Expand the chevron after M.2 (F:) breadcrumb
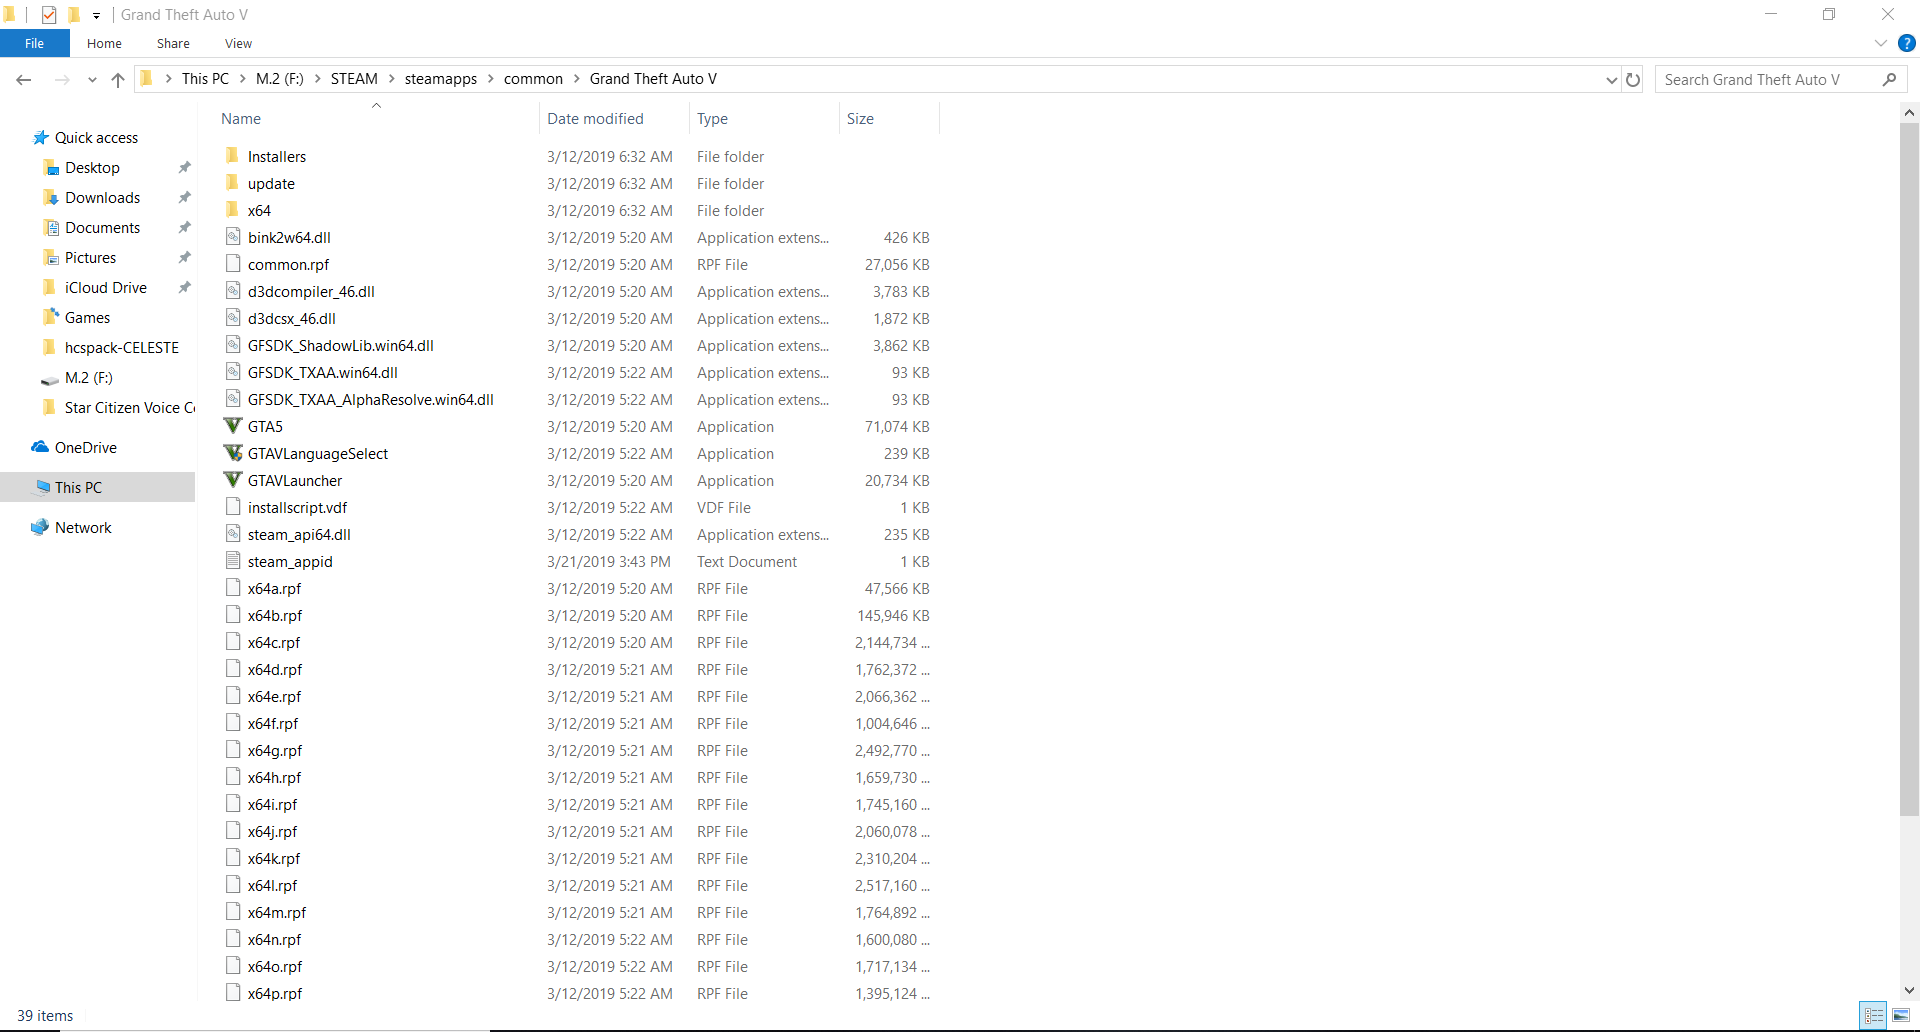Screen dimensions: 1920x1032 coord(317,79)
